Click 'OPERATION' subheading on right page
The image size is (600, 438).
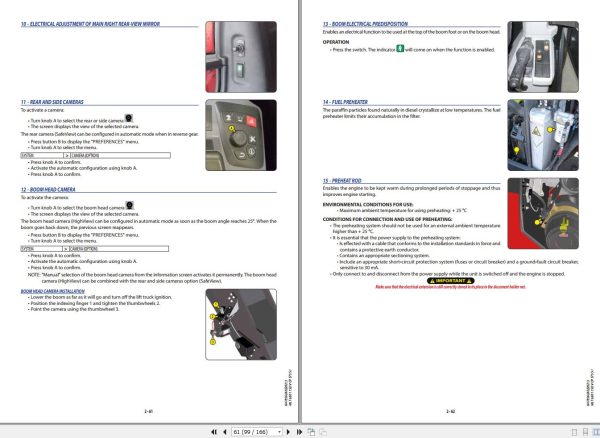(336, 42)
